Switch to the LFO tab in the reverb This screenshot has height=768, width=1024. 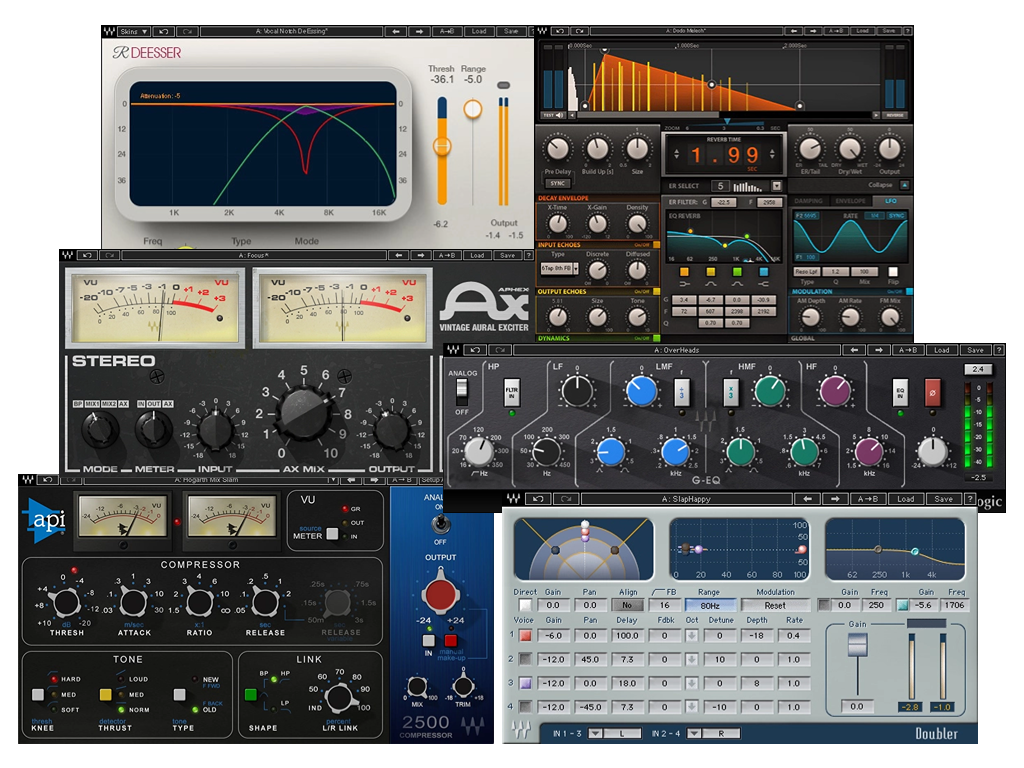pos(891,201)
